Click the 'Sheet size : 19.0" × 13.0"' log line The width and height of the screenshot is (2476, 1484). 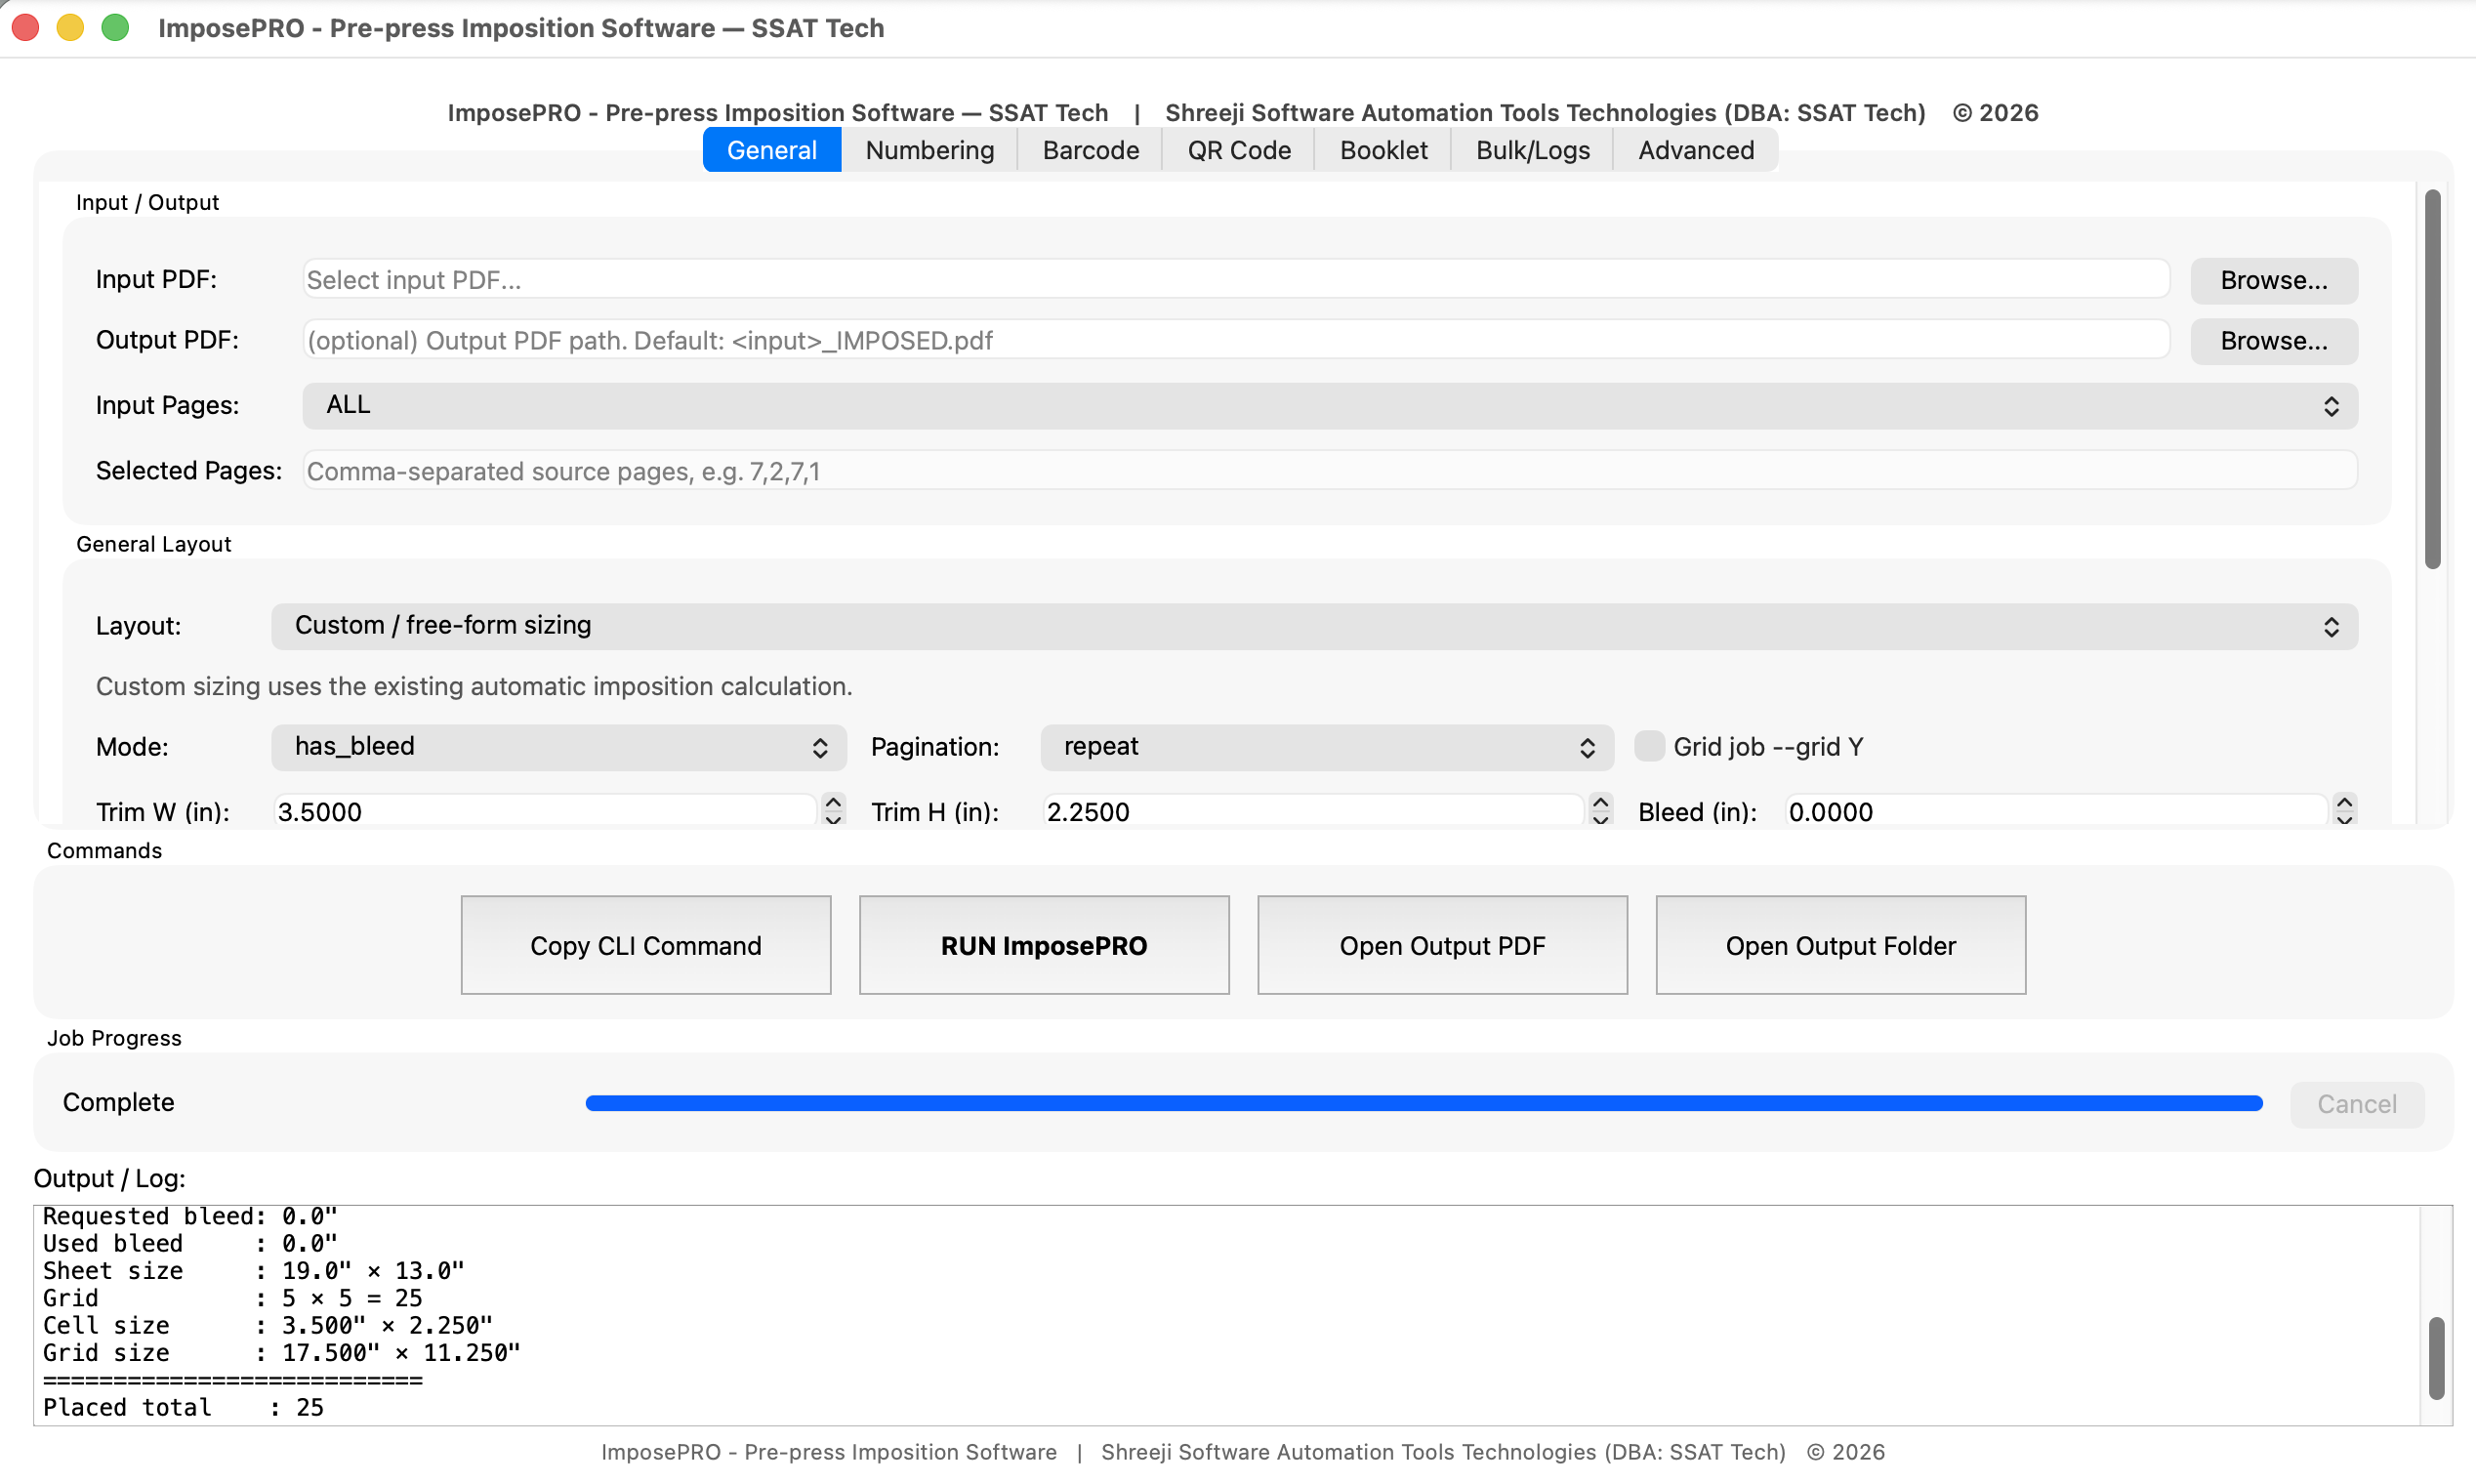pos(253,1270)
